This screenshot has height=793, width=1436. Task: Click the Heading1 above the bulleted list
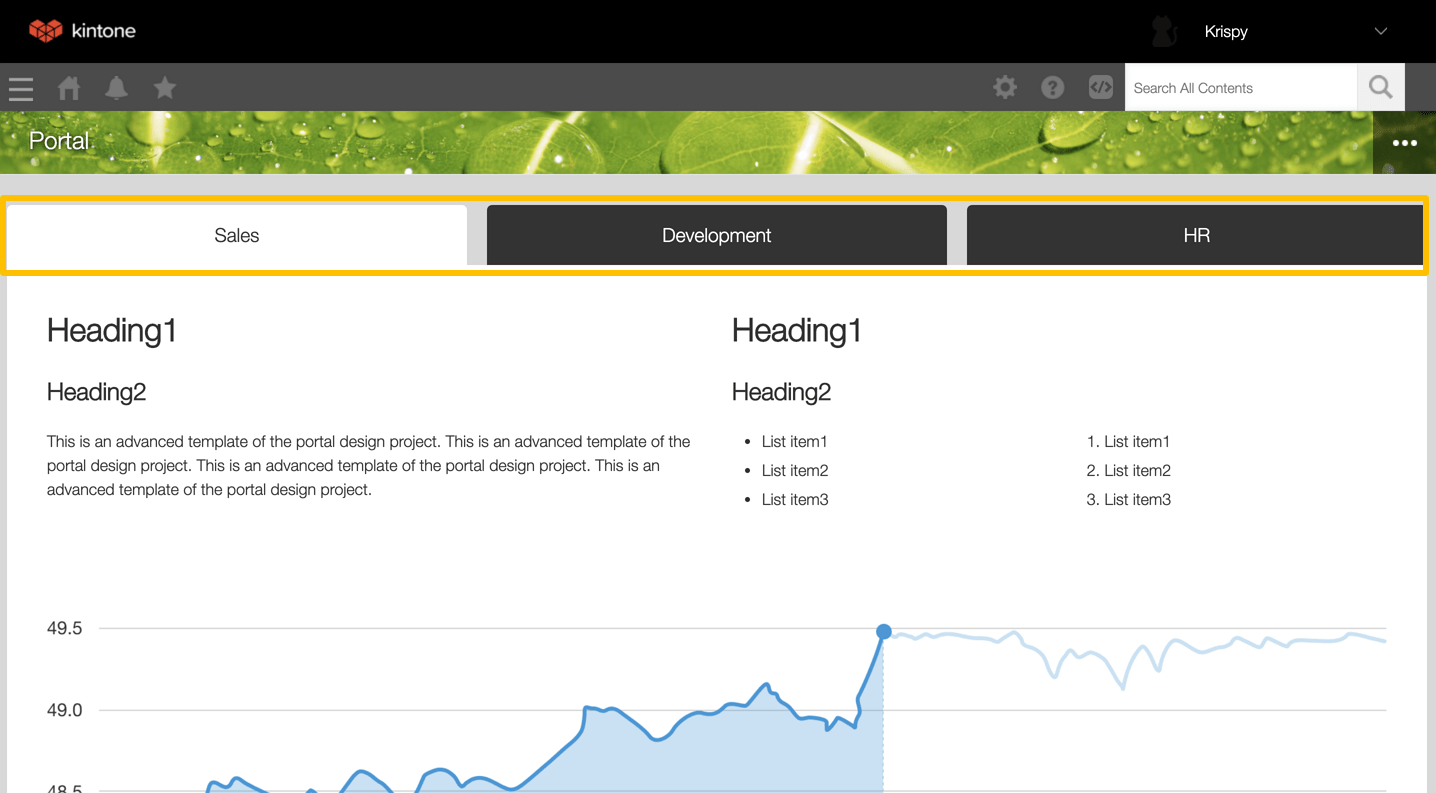797,330
